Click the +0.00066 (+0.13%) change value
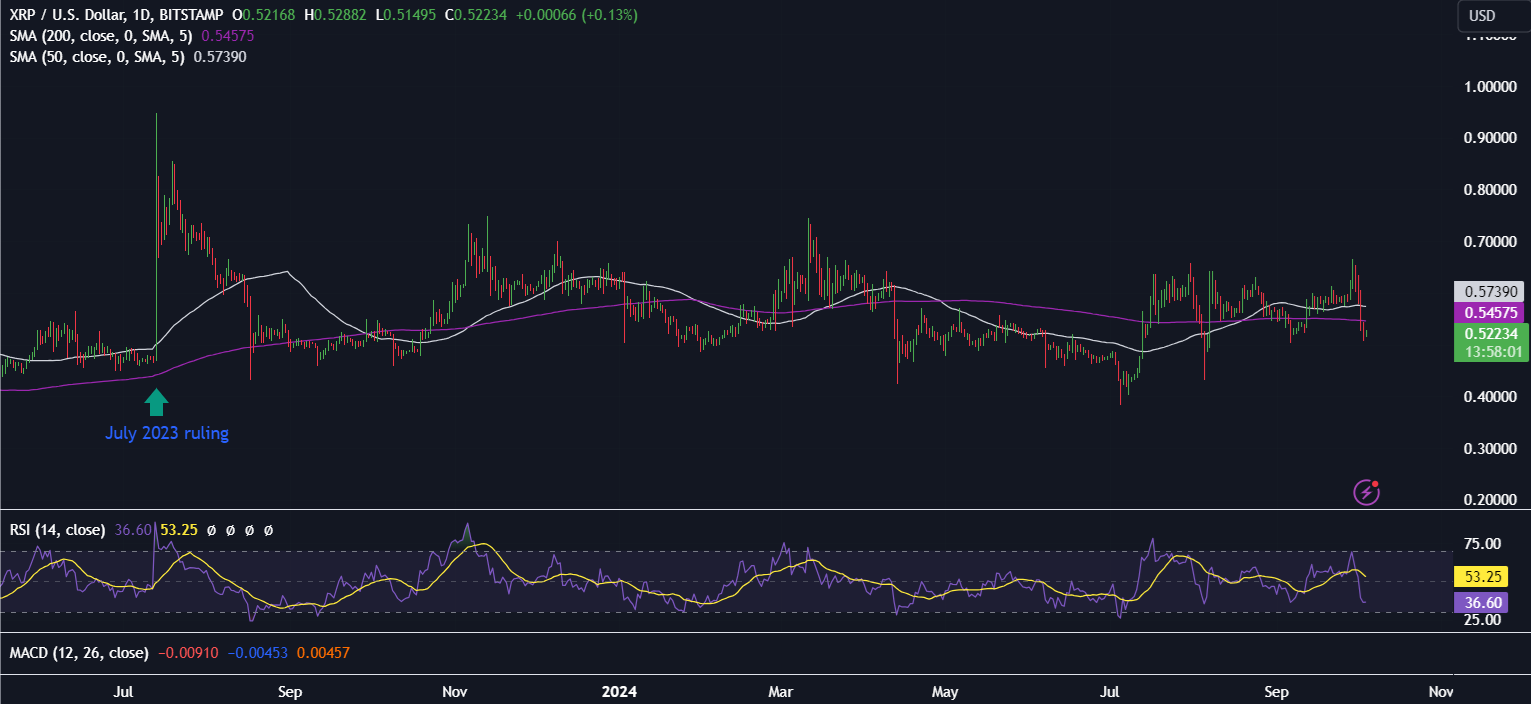 [578, 16]
